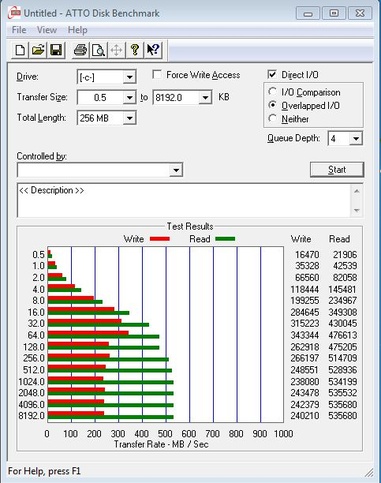Enable Force Write Access checkbox
This screenshot has height=483, width=381.
[157, 74]
